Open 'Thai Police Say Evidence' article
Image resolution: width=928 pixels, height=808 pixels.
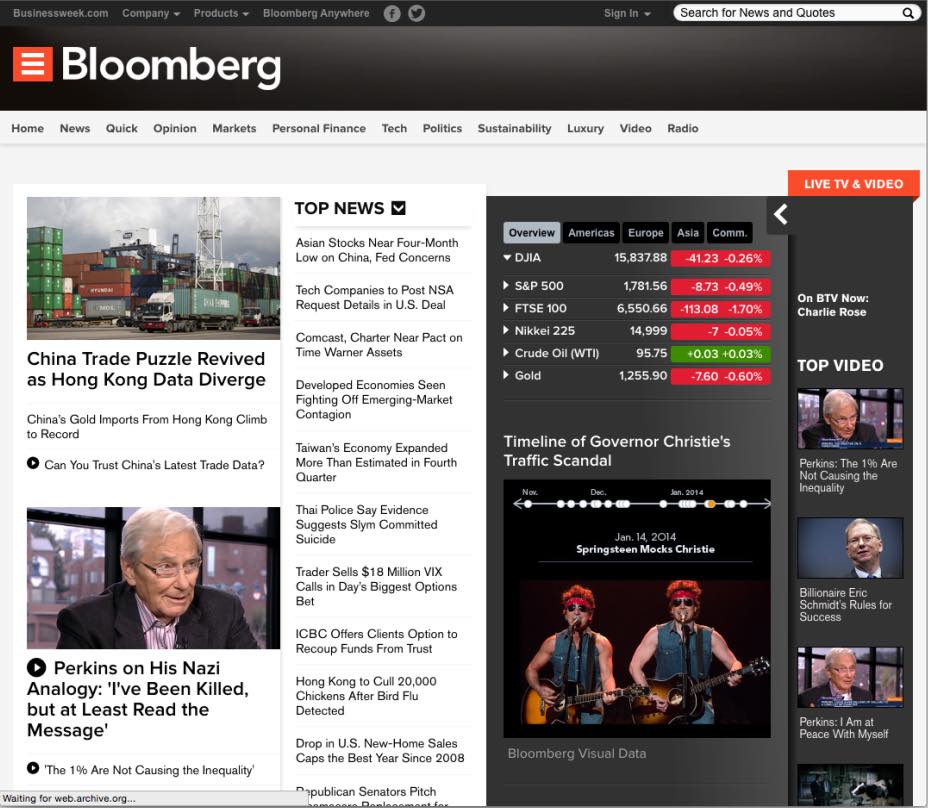(366, 524)
